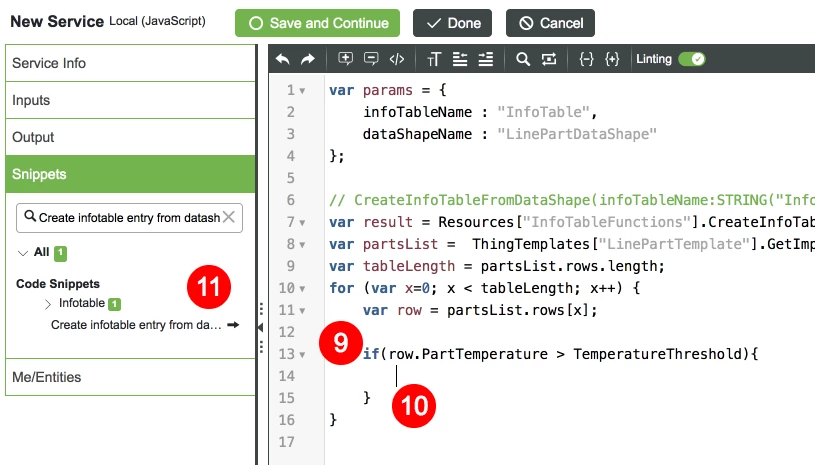Click the replace icon in editor toolbar

[549, 59]
